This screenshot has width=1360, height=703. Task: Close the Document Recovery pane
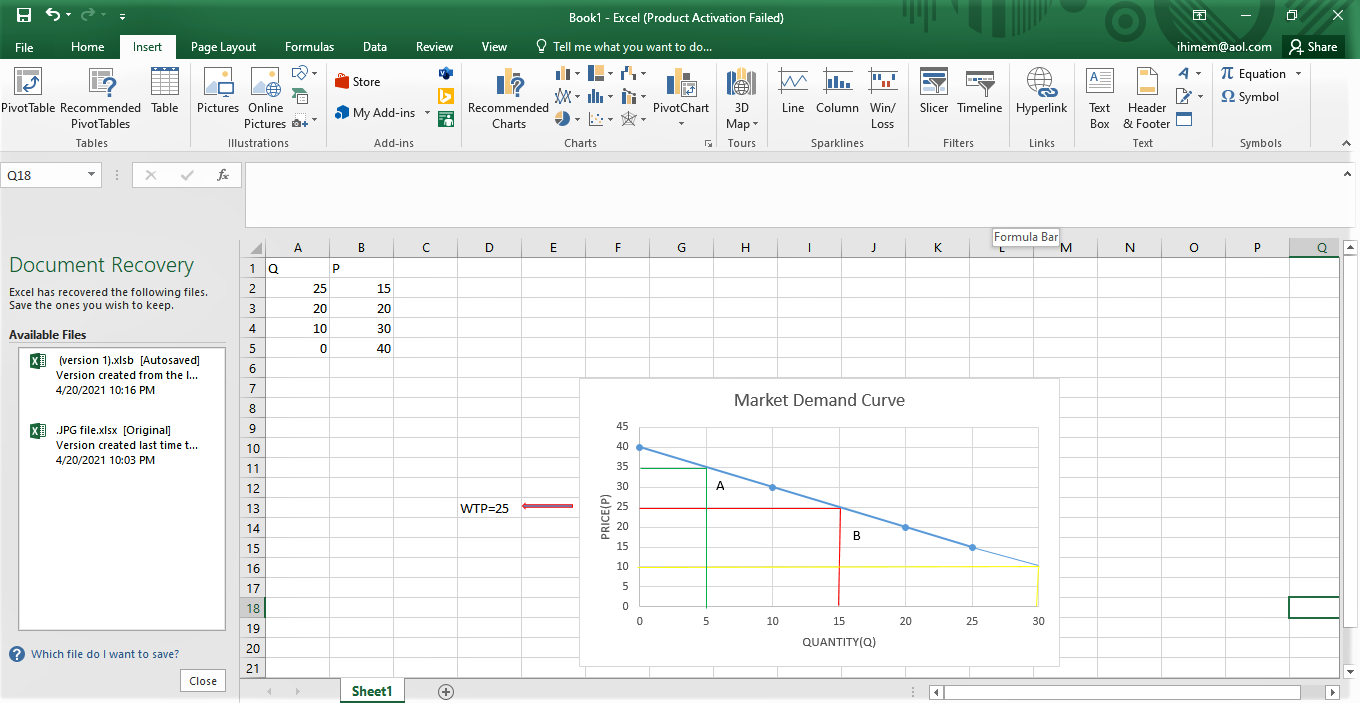(x=203, y=681)
